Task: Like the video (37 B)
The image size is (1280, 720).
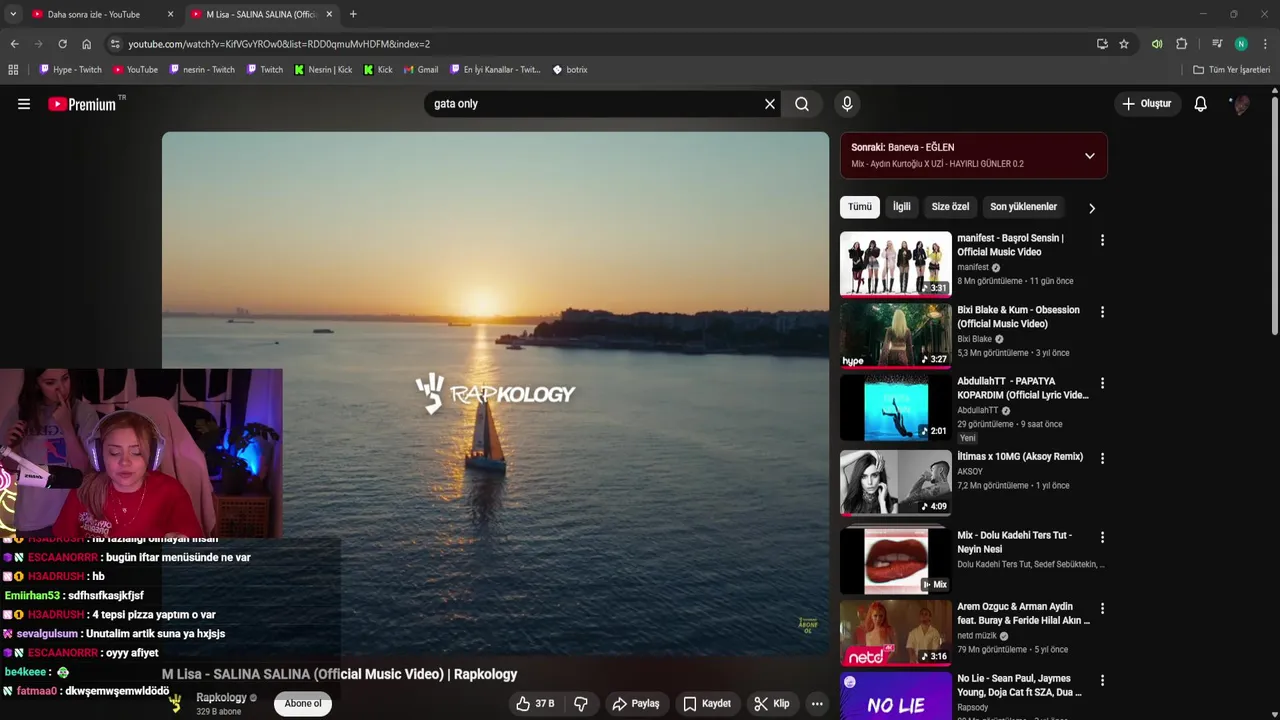Action: coord(536,704)
